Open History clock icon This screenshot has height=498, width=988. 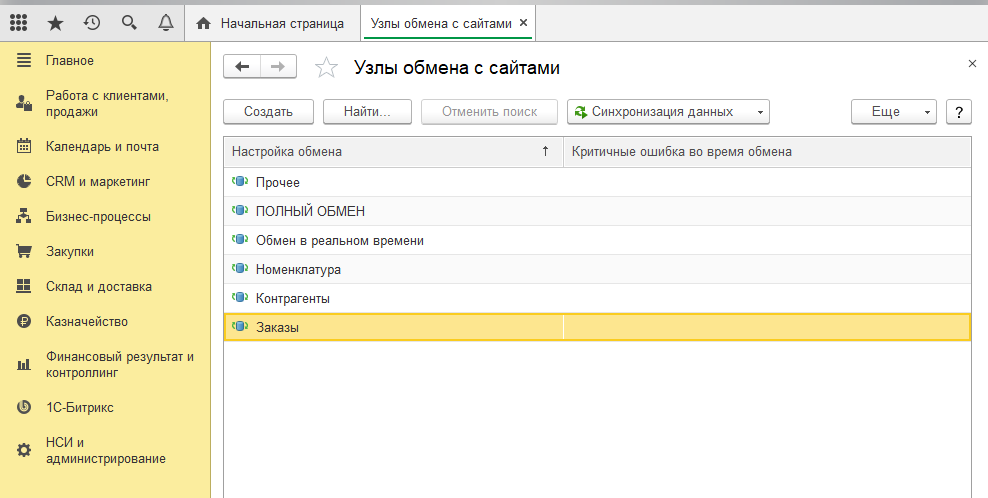(x=92, y=23)
